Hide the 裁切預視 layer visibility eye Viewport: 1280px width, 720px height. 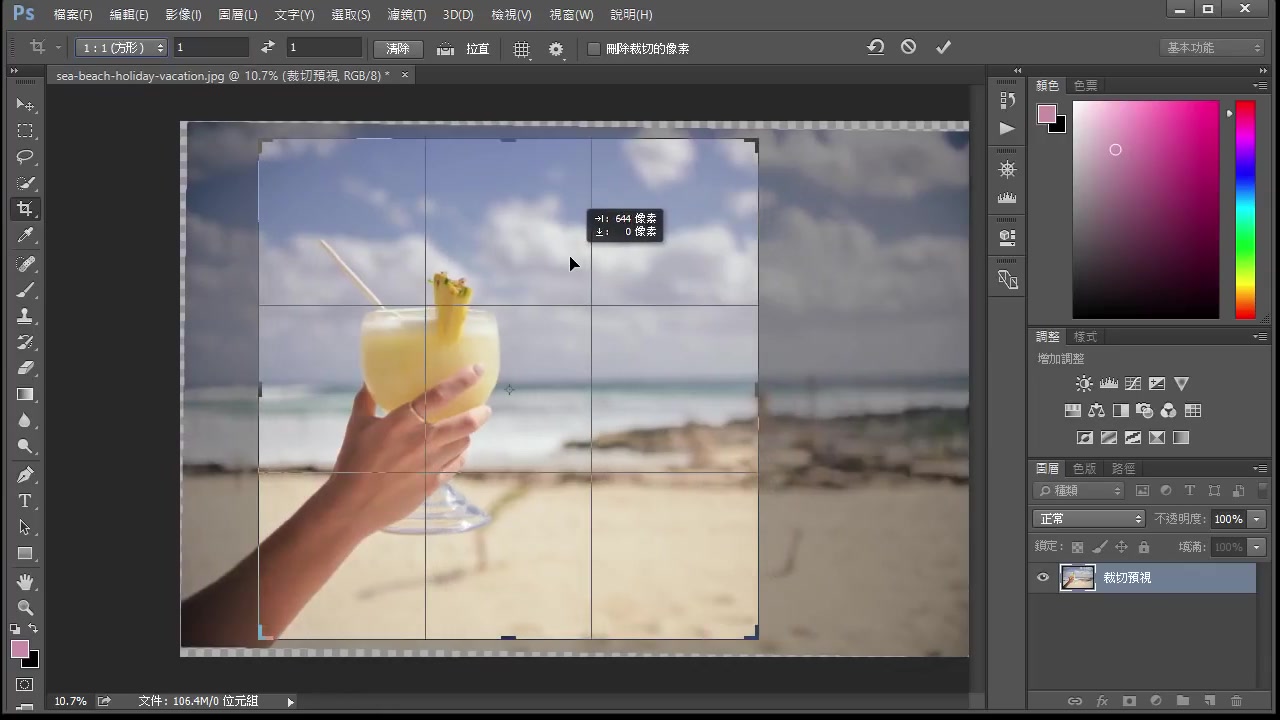pos(1043,577)
